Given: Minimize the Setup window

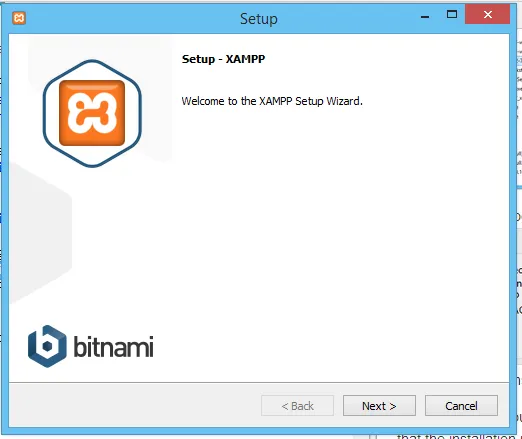Looking at the screenshot, I should [x=425, y=17].
